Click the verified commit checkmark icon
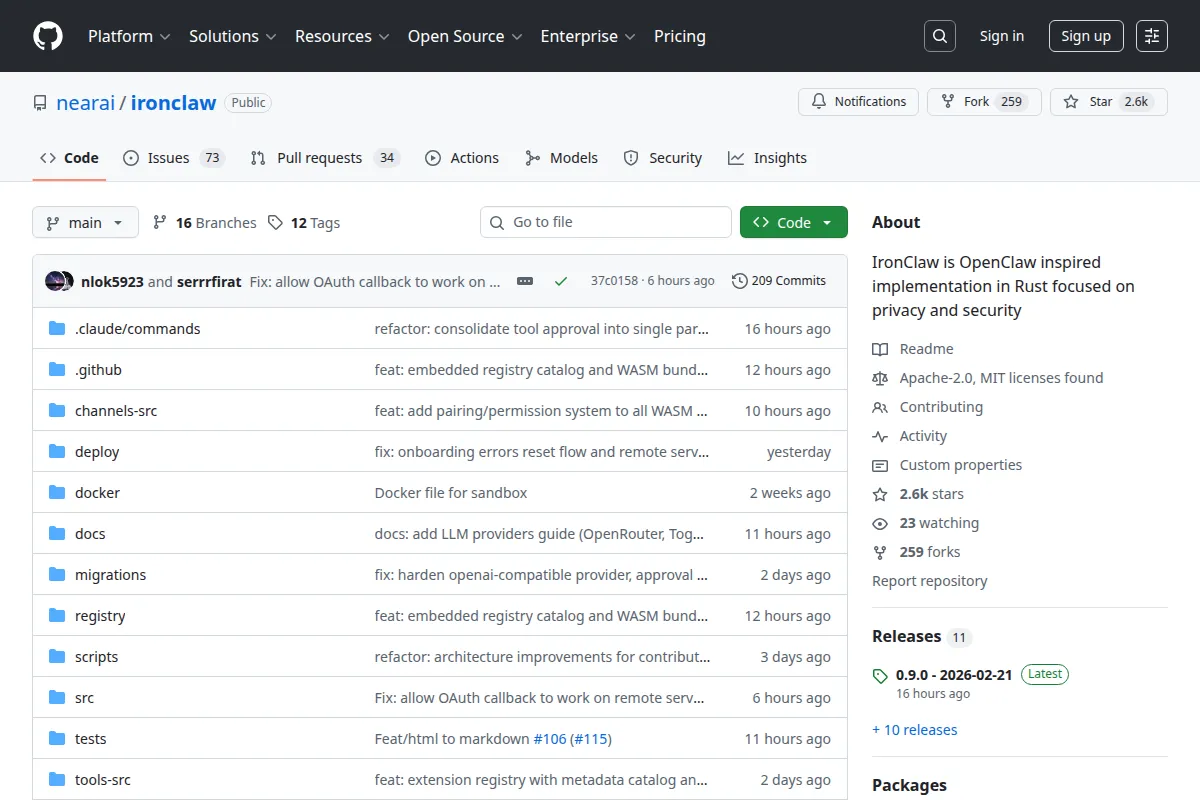This screenshot has height=800, width=1200. tap(561, 281)
